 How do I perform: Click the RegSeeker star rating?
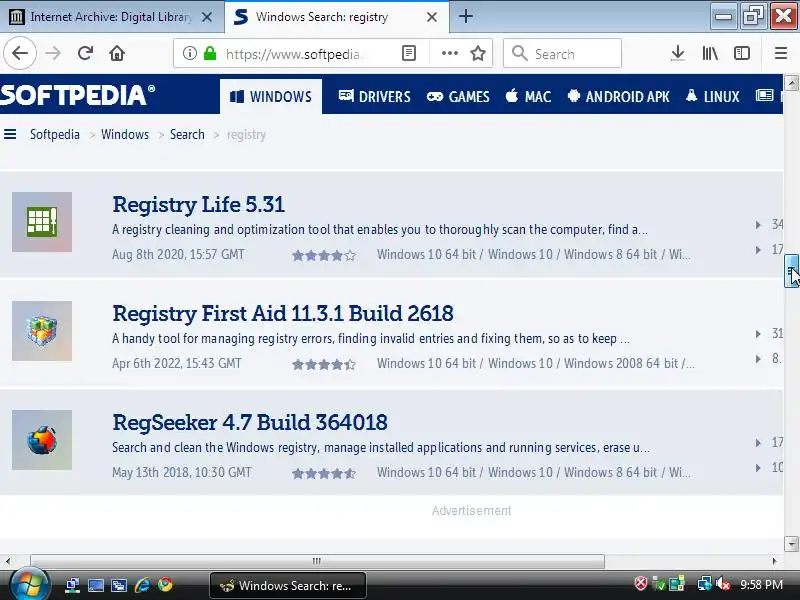pos(323,473)
